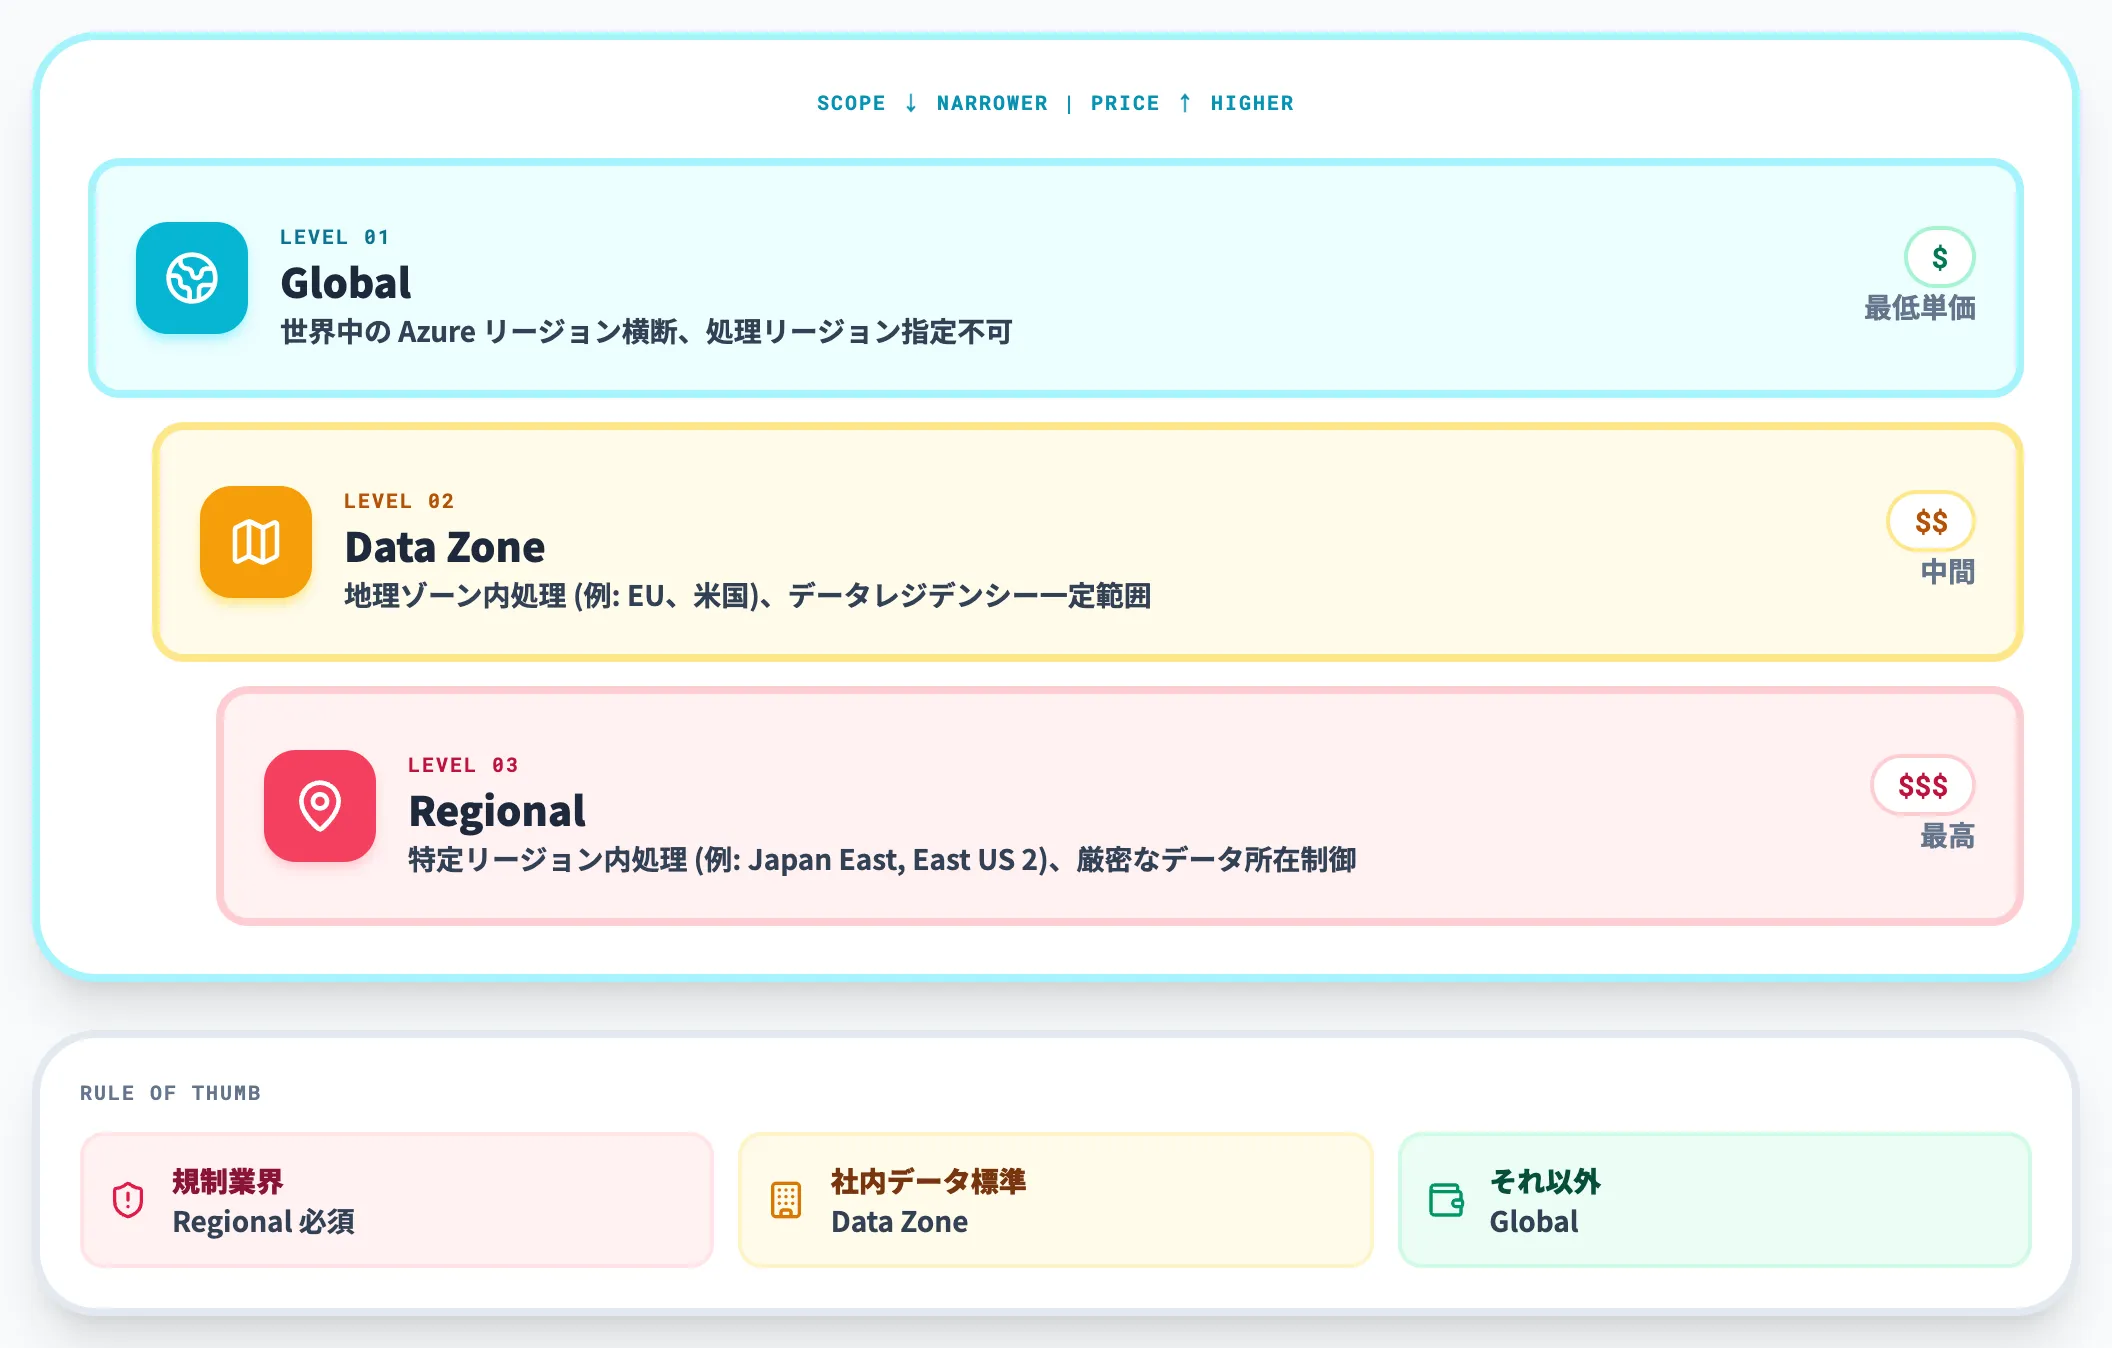Click the wallet icon beside それ以外
The width and height of the screenshot is (2112, 1348).
click(1446, 1199)
